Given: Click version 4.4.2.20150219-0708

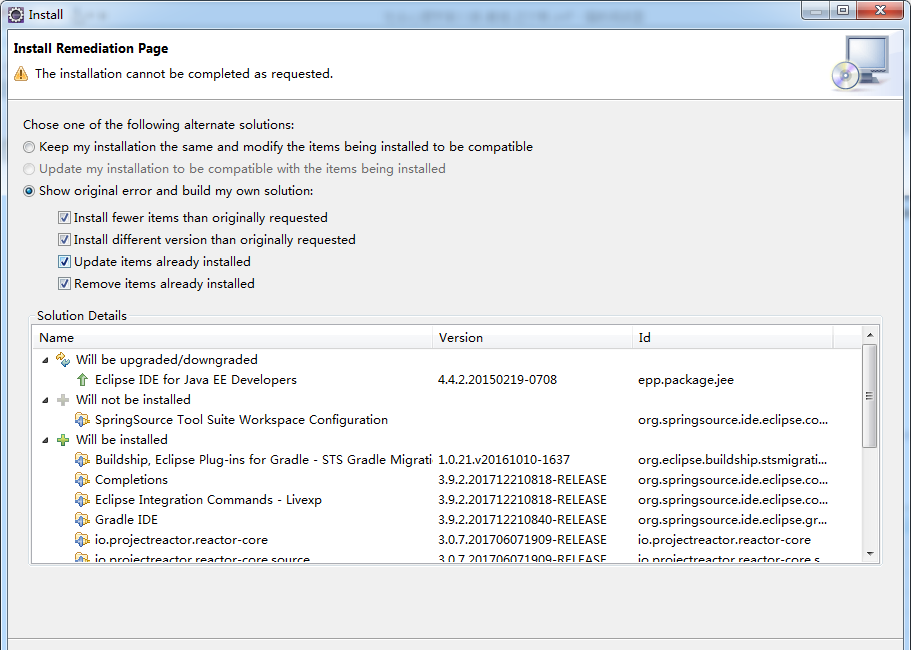Looking at the screenshot, I should (497, 380).
